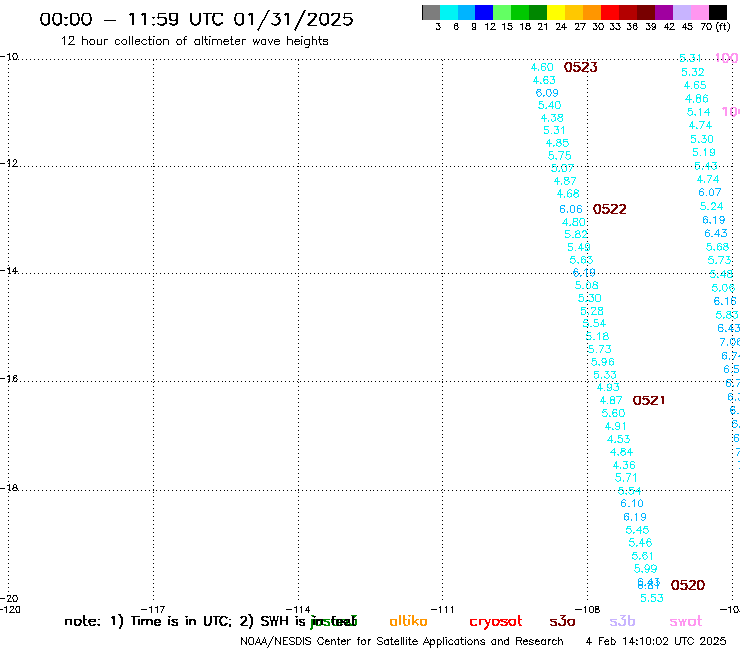
Task: Click the wave height value 5.18
Action: pos(597,336)
